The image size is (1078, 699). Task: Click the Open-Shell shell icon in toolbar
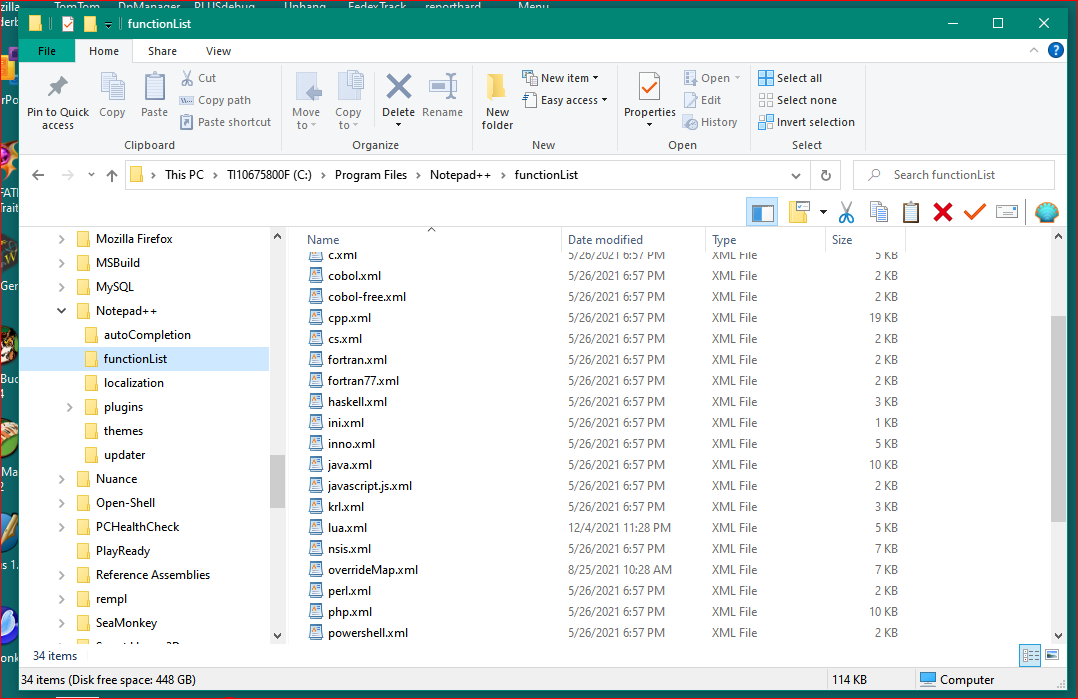(1046, 212)
